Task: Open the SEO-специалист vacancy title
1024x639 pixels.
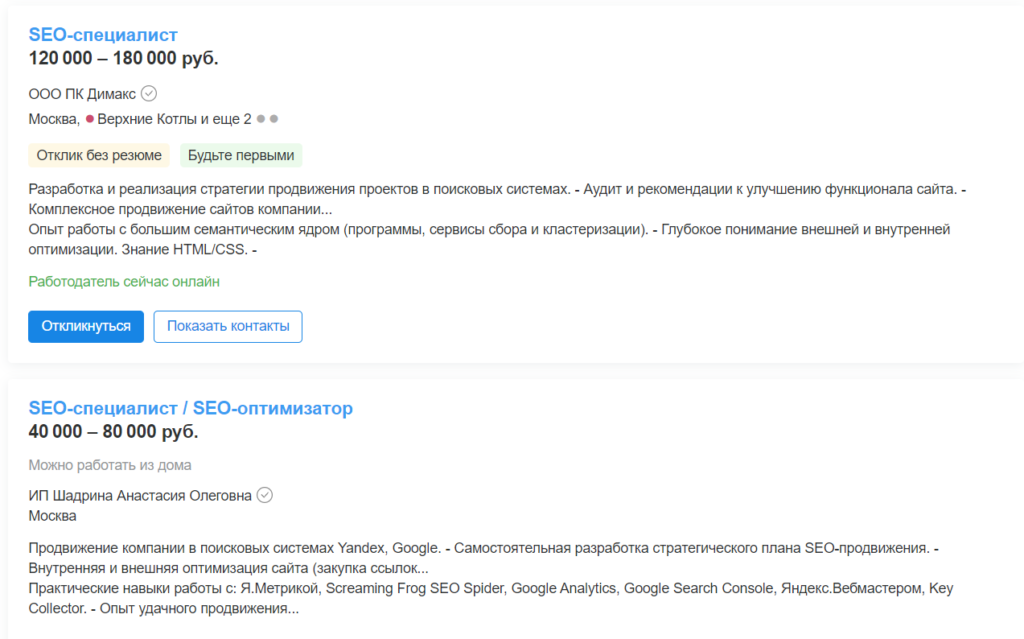Action: coord(103,36)
